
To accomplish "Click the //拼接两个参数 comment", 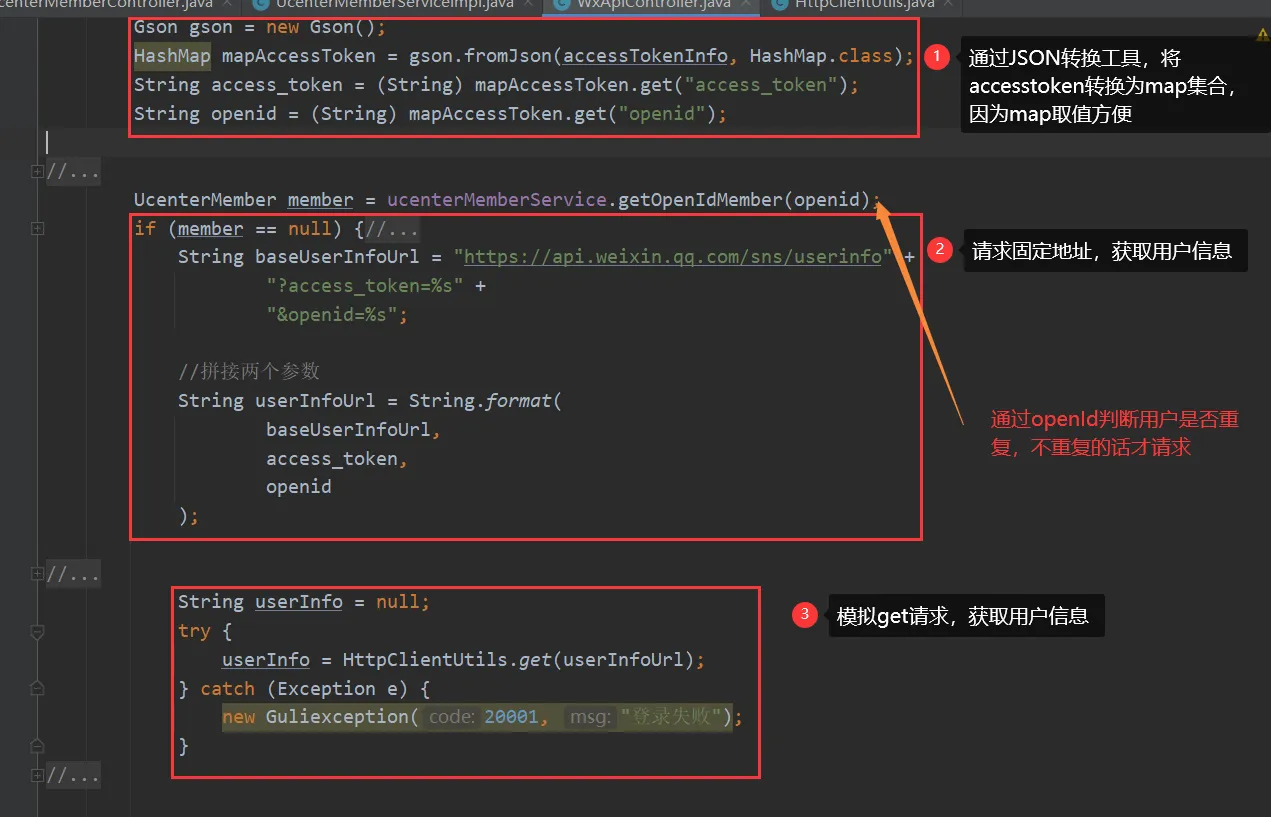I will 249,371.
